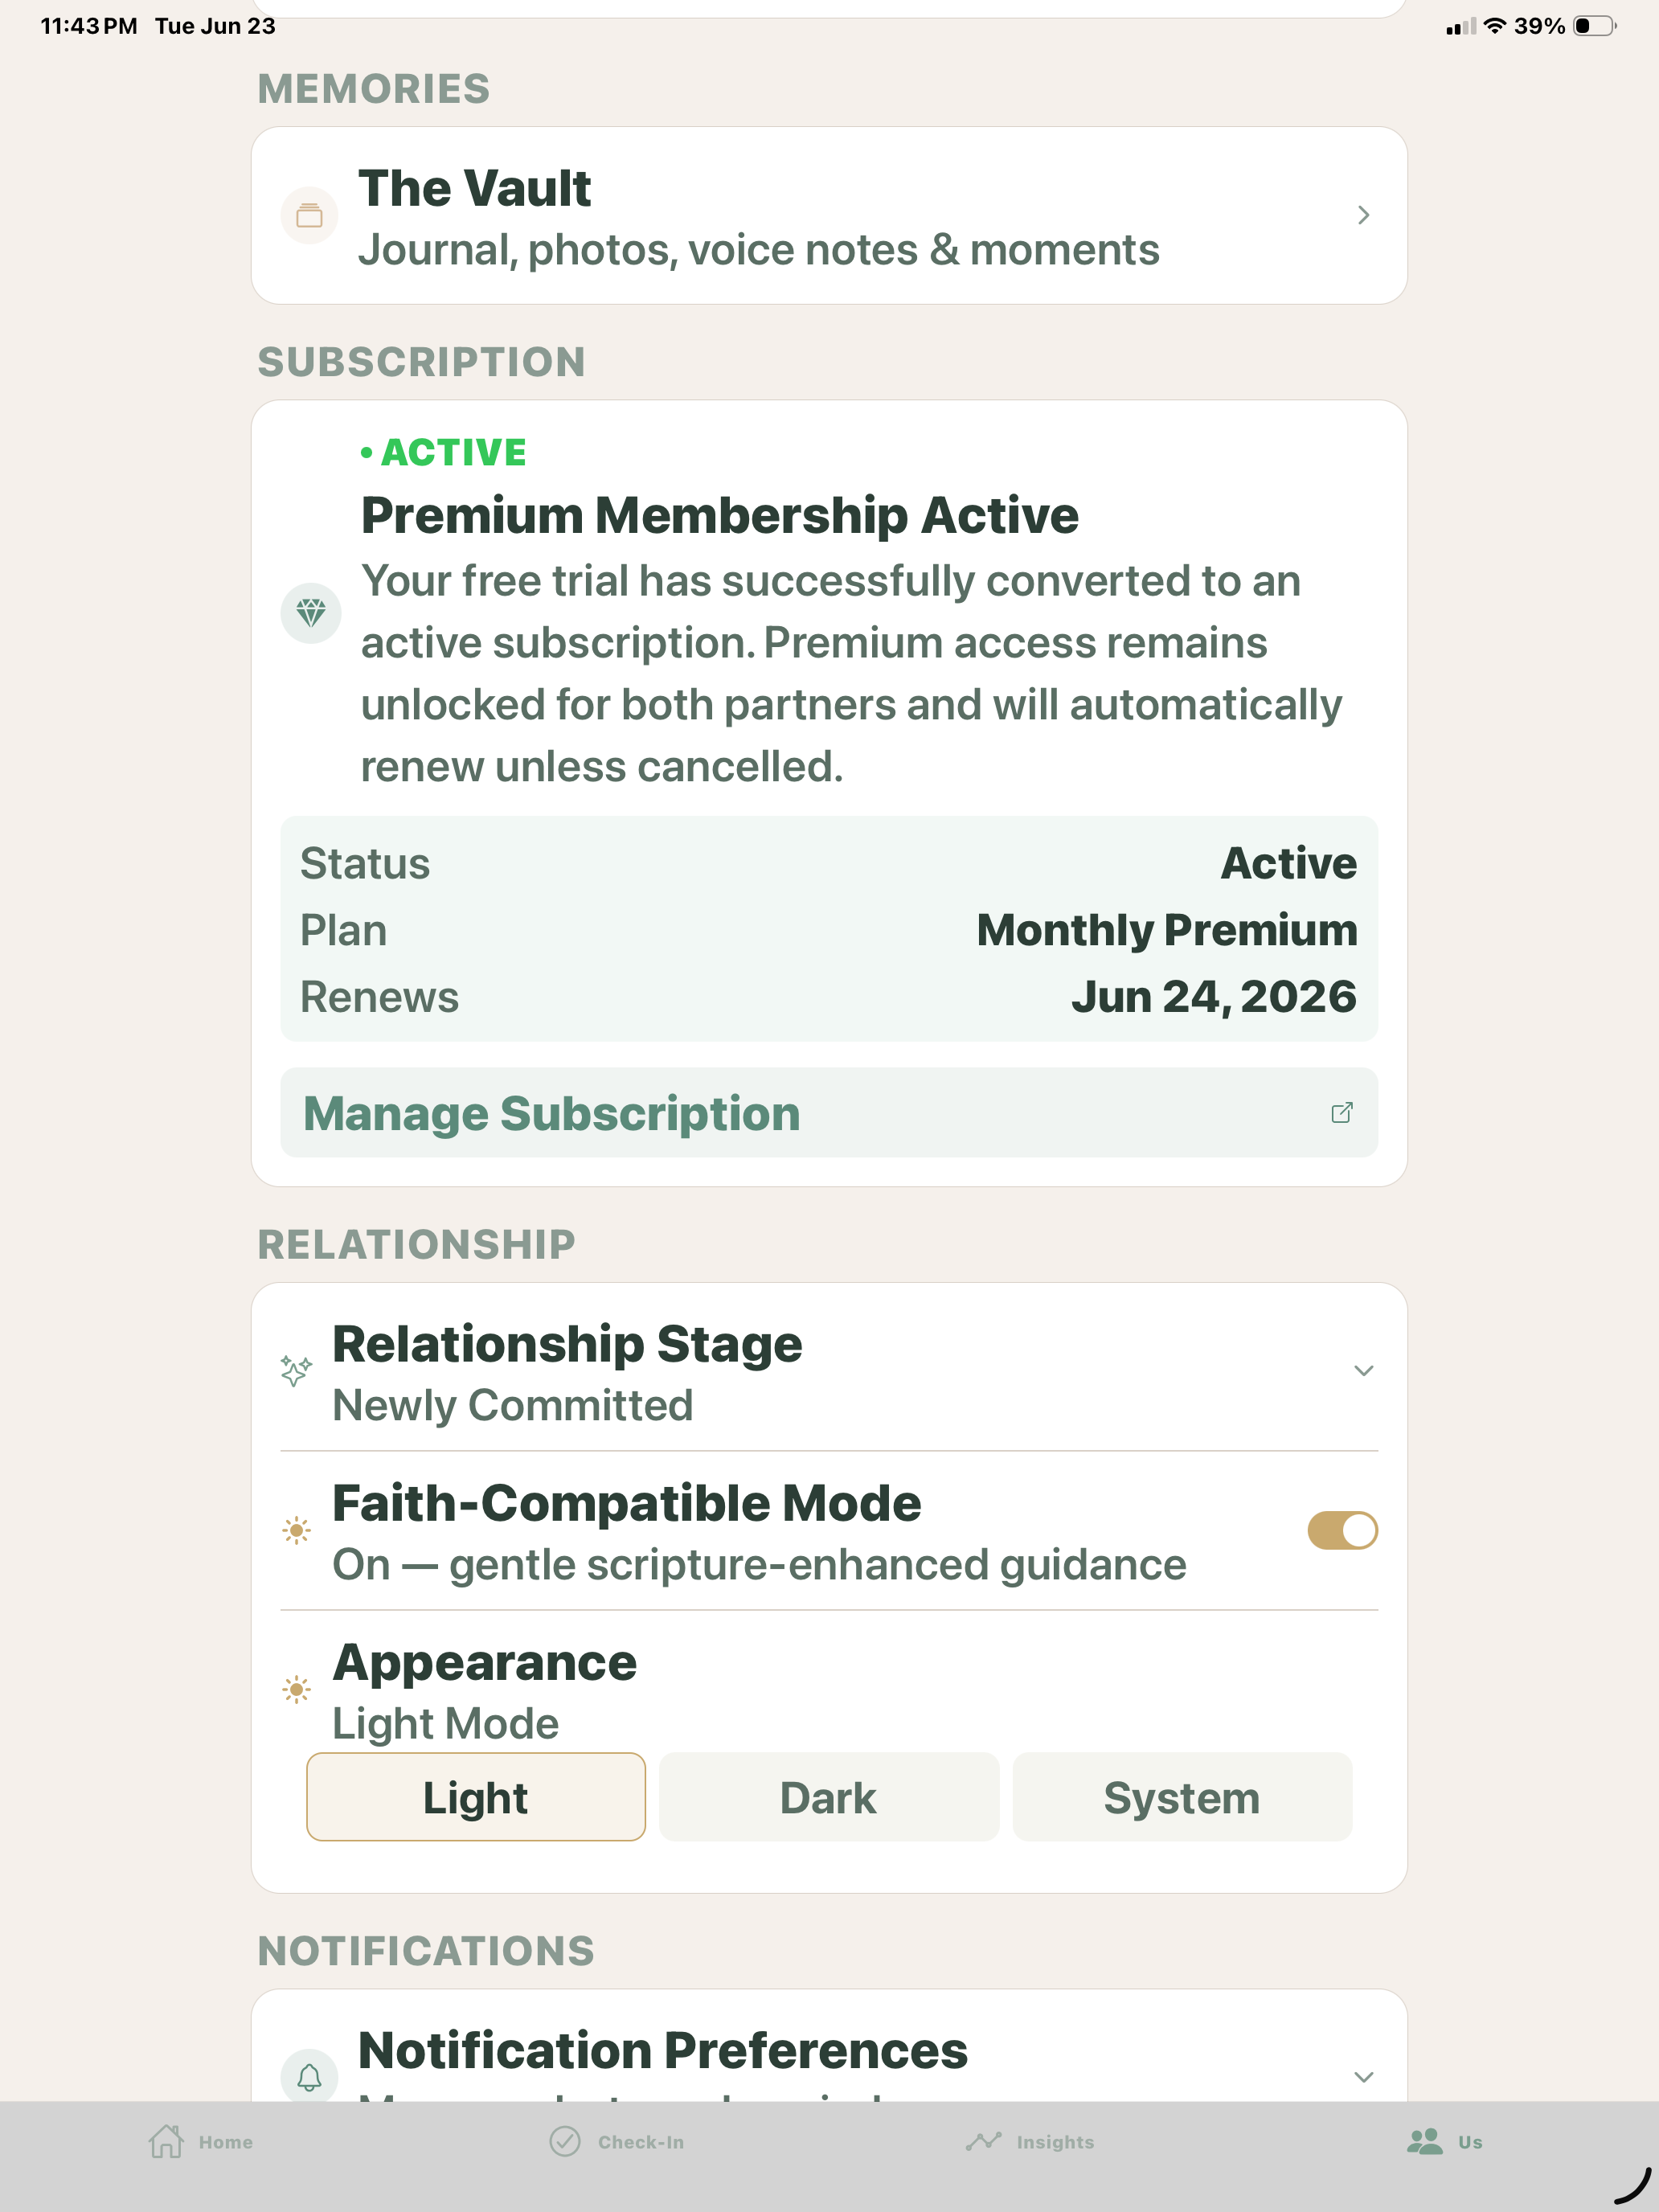Expand the Relationship Stage chevron
This screenshot has height=2212, width=1659.
click(x=1363, y=1370)
